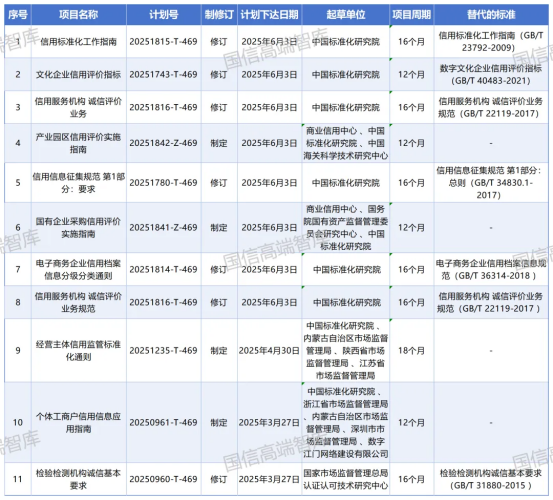Select replaced standard GB/T 34830.1-2017 cell

tap(490, 183)
